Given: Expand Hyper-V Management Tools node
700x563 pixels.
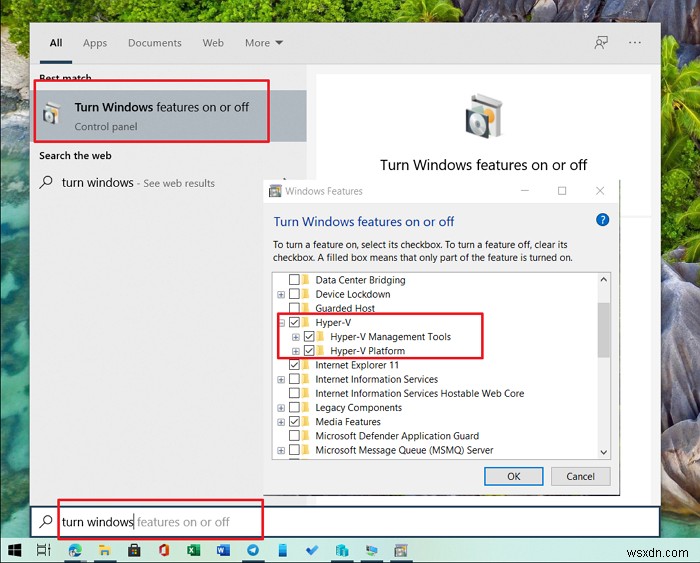Looking at the screenshot, I should coord(296,337).
